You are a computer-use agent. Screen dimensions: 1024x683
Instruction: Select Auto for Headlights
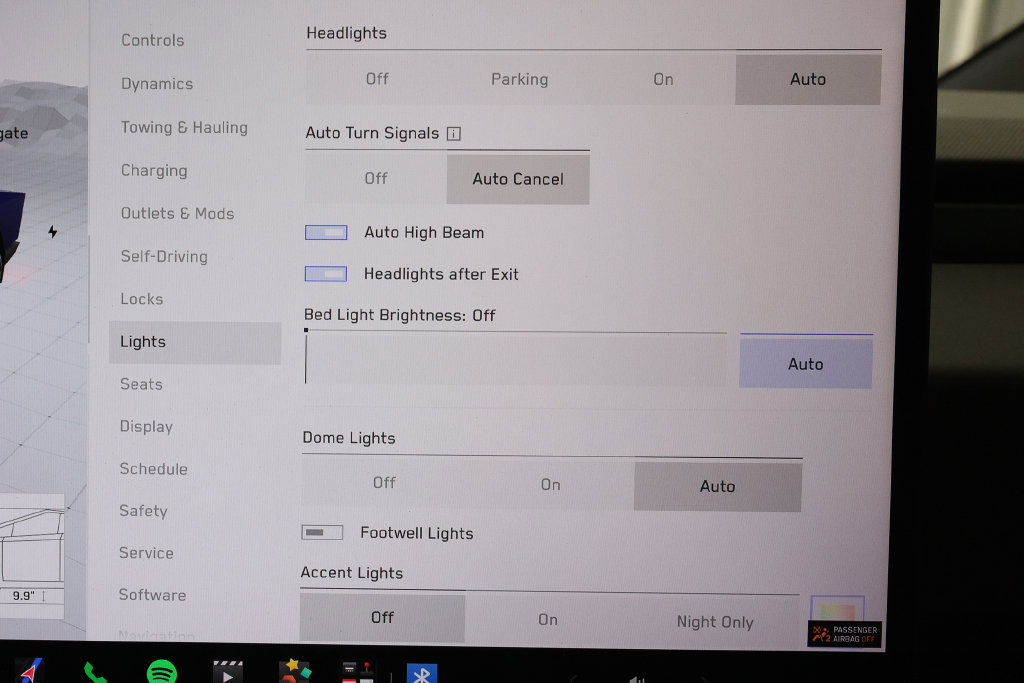click(808, 79)
